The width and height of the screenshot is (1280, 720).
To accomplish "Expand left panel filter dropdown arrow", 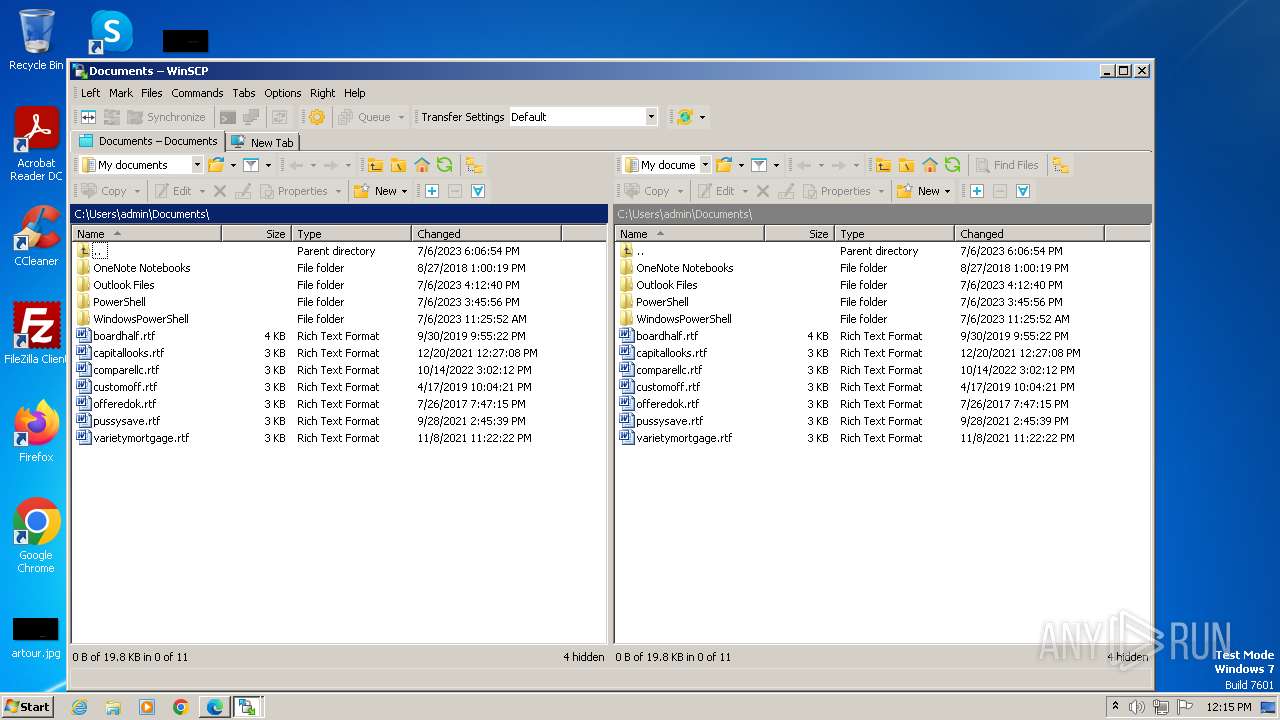I will (268, 165).
